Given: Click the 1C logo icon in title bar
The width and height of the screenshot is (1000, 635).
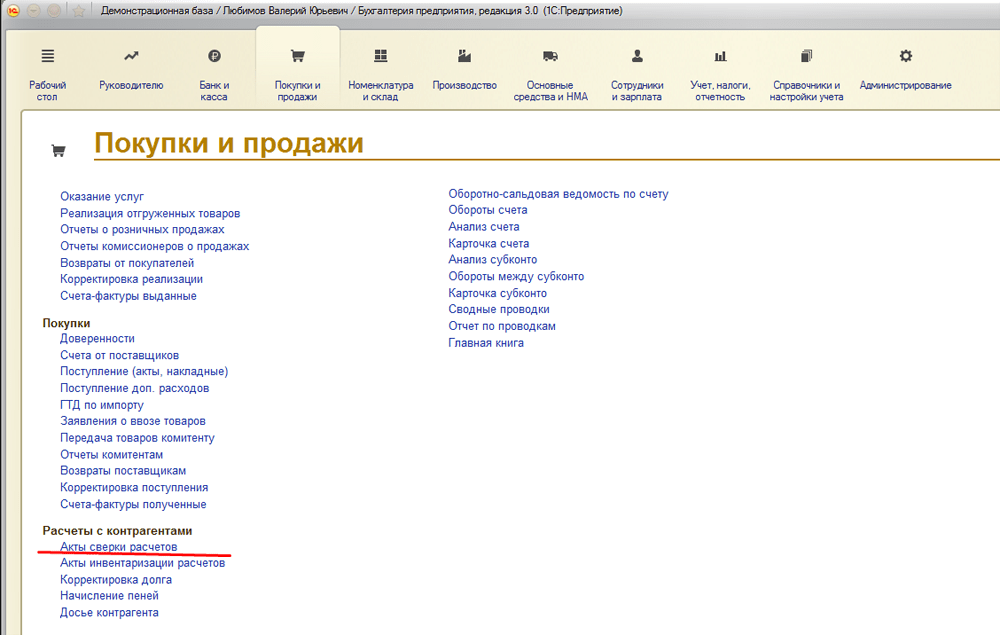Looking at the screenshot, I should click(x=13, y=11).
